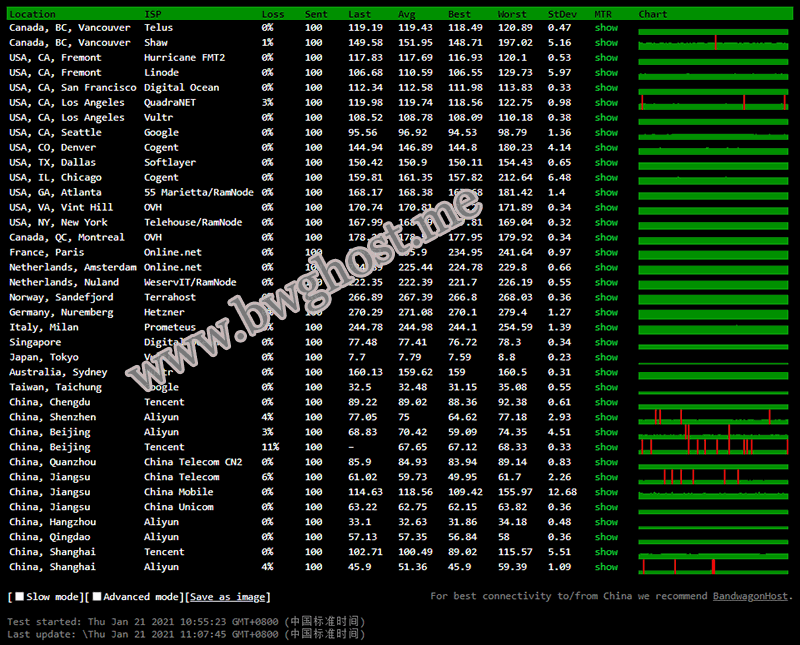Screen dimensions: 800x645
Task: Show MTR for Nuland WeservIT row
Action: 606,282
